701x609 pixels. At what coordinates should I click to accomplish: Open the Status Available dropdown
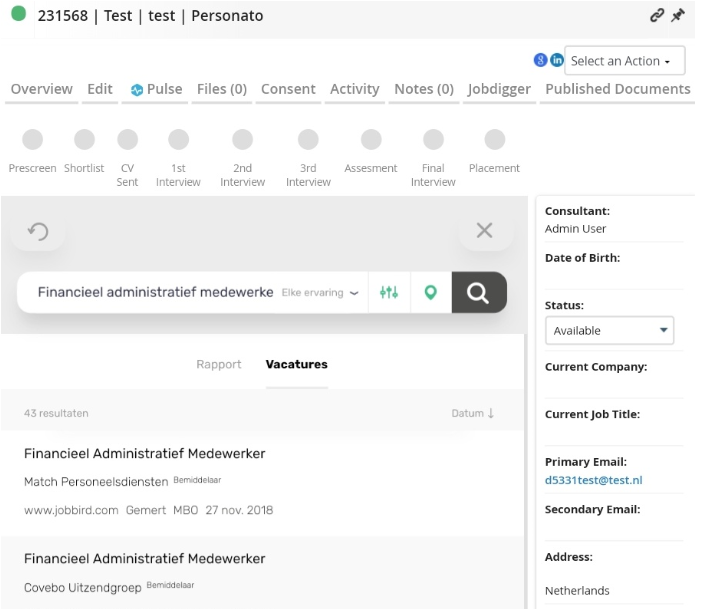coord(609,330)
